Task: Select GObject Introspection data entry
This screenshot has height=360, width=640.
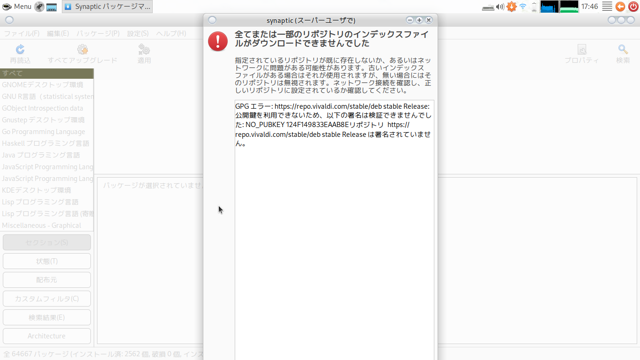Action: (47, 108)
